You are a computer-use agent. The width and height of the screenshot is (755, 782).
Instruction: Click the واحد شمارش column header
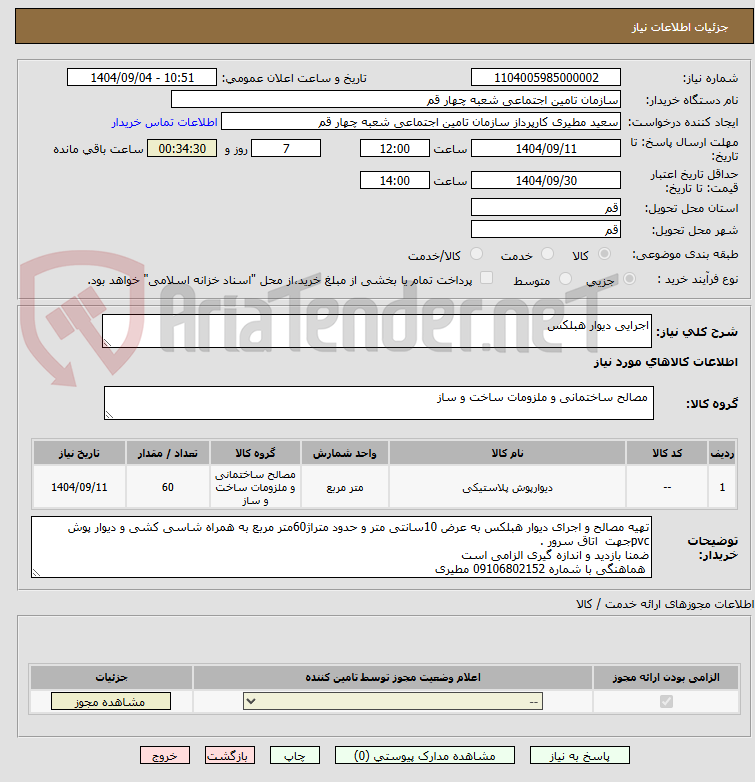(345, 453)
